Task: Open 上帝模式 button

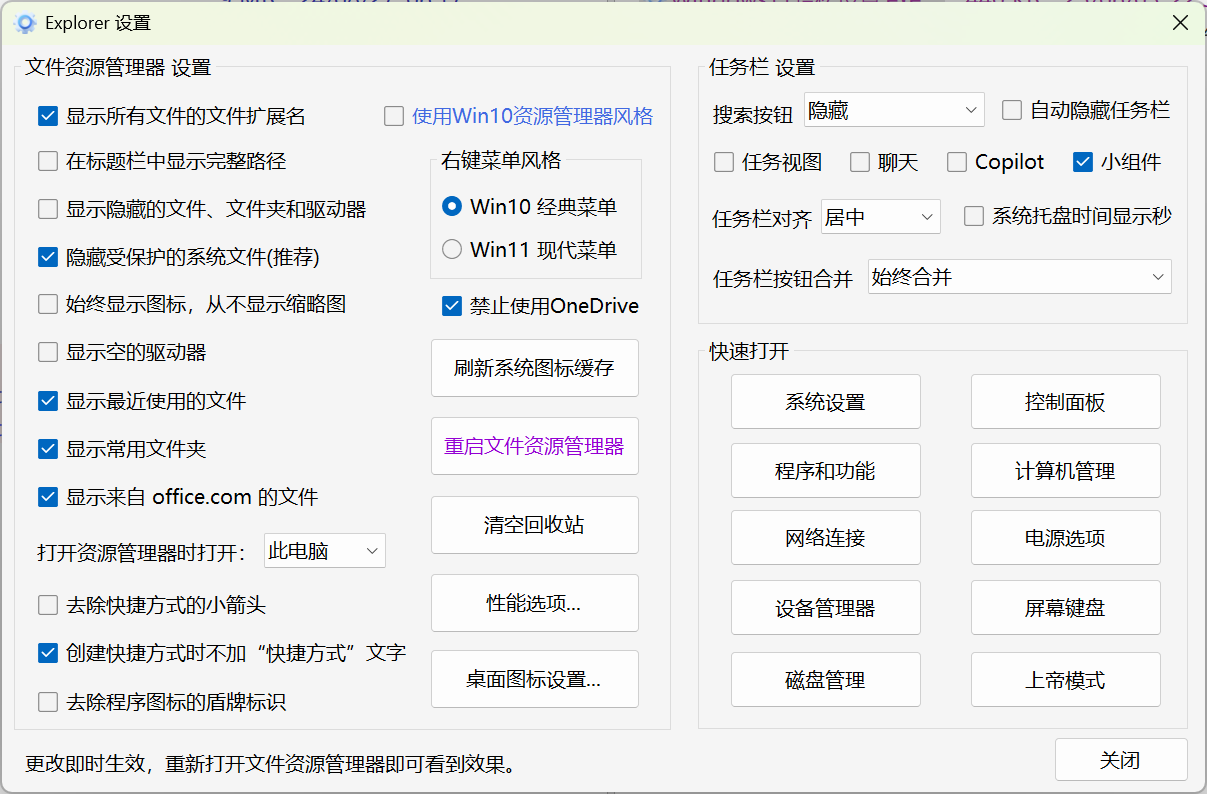Action: coord(1065,680)
